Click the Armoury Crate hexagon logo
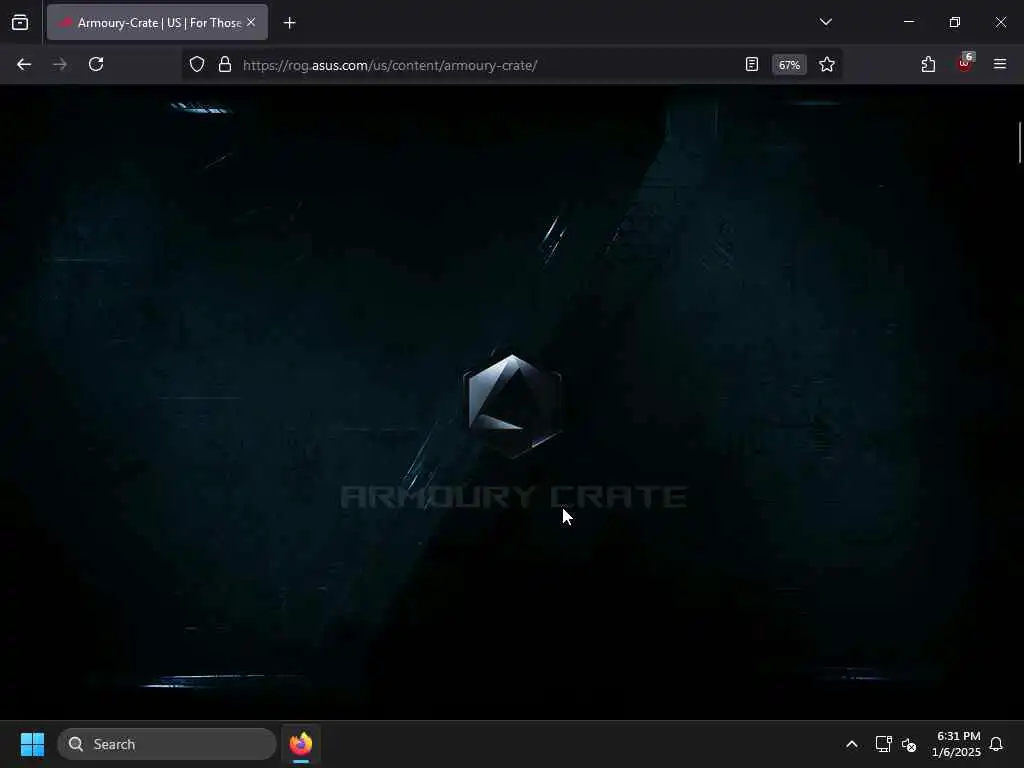 (513, 406)
